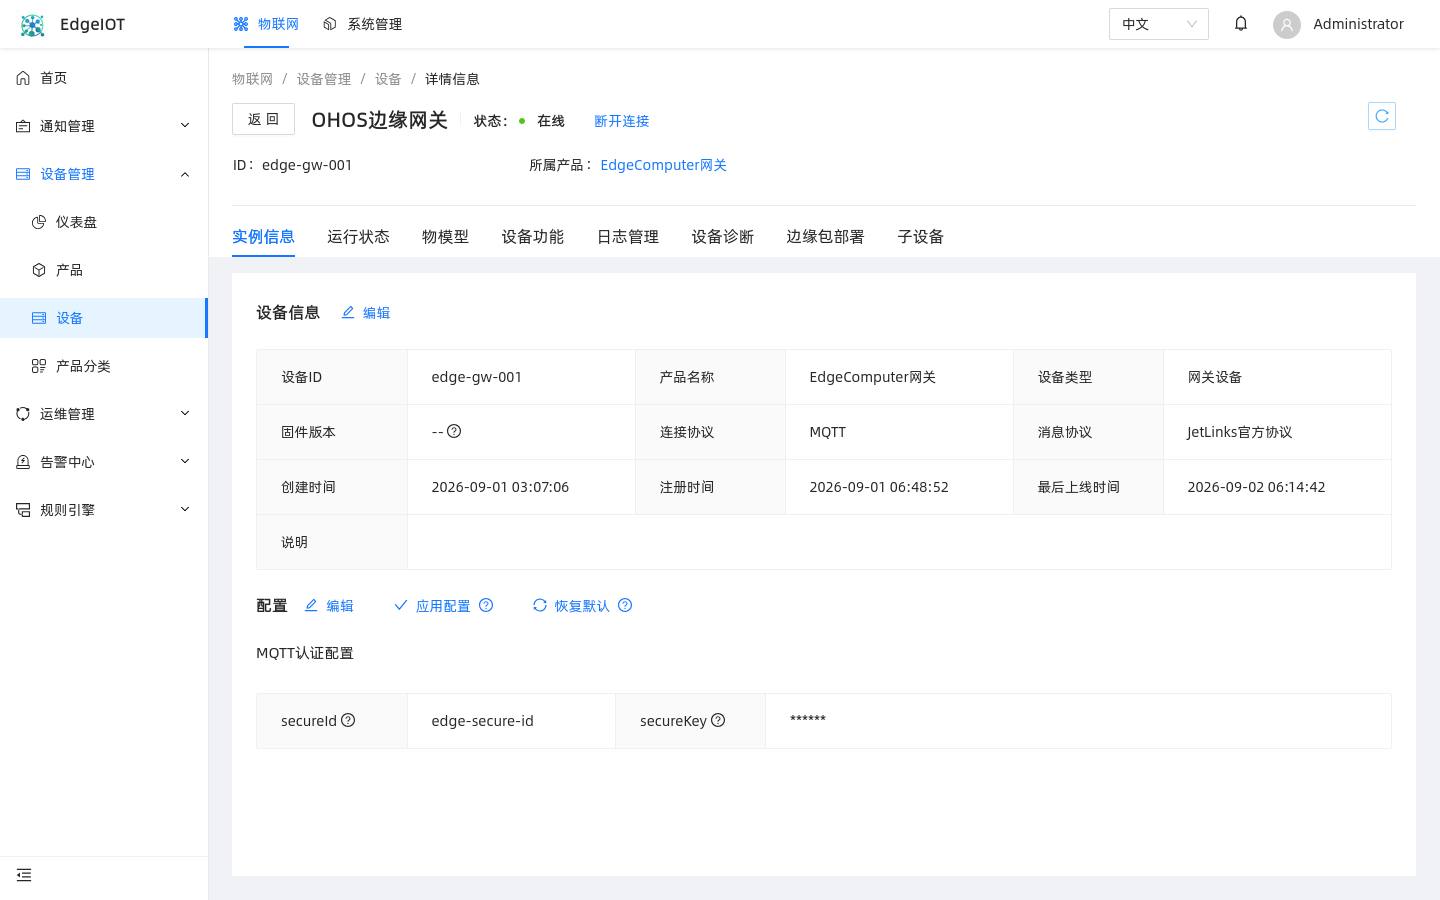Click help icon next to 应用配置
Image resolution: width=1440 pixels, height=900 pixels.
point(486,605)
